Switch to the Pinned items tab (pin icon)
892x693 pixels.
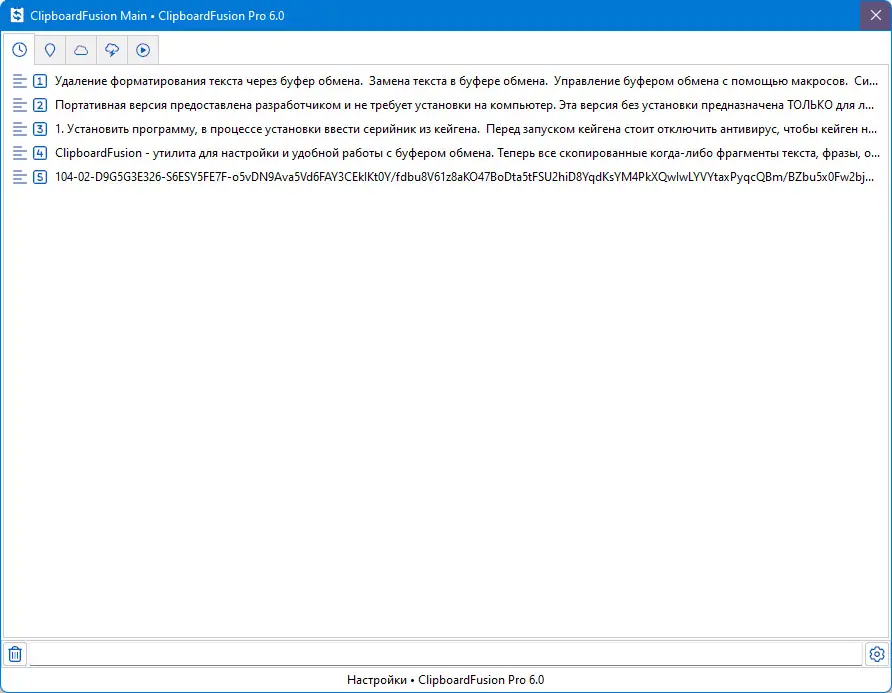[x=50, y=50]
